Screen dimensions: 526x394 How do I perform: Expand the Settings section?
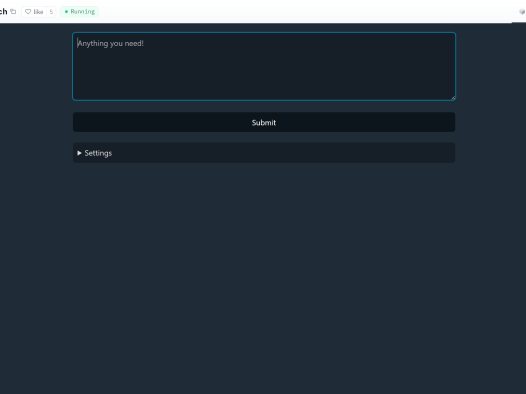(x=264, y=153)
